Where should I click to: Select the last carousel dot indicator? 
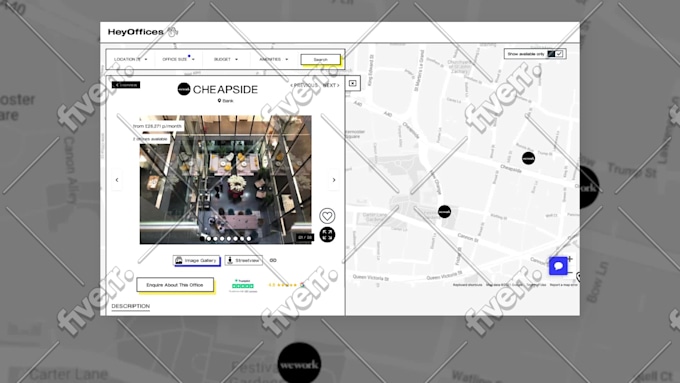[x=248, y=239]
